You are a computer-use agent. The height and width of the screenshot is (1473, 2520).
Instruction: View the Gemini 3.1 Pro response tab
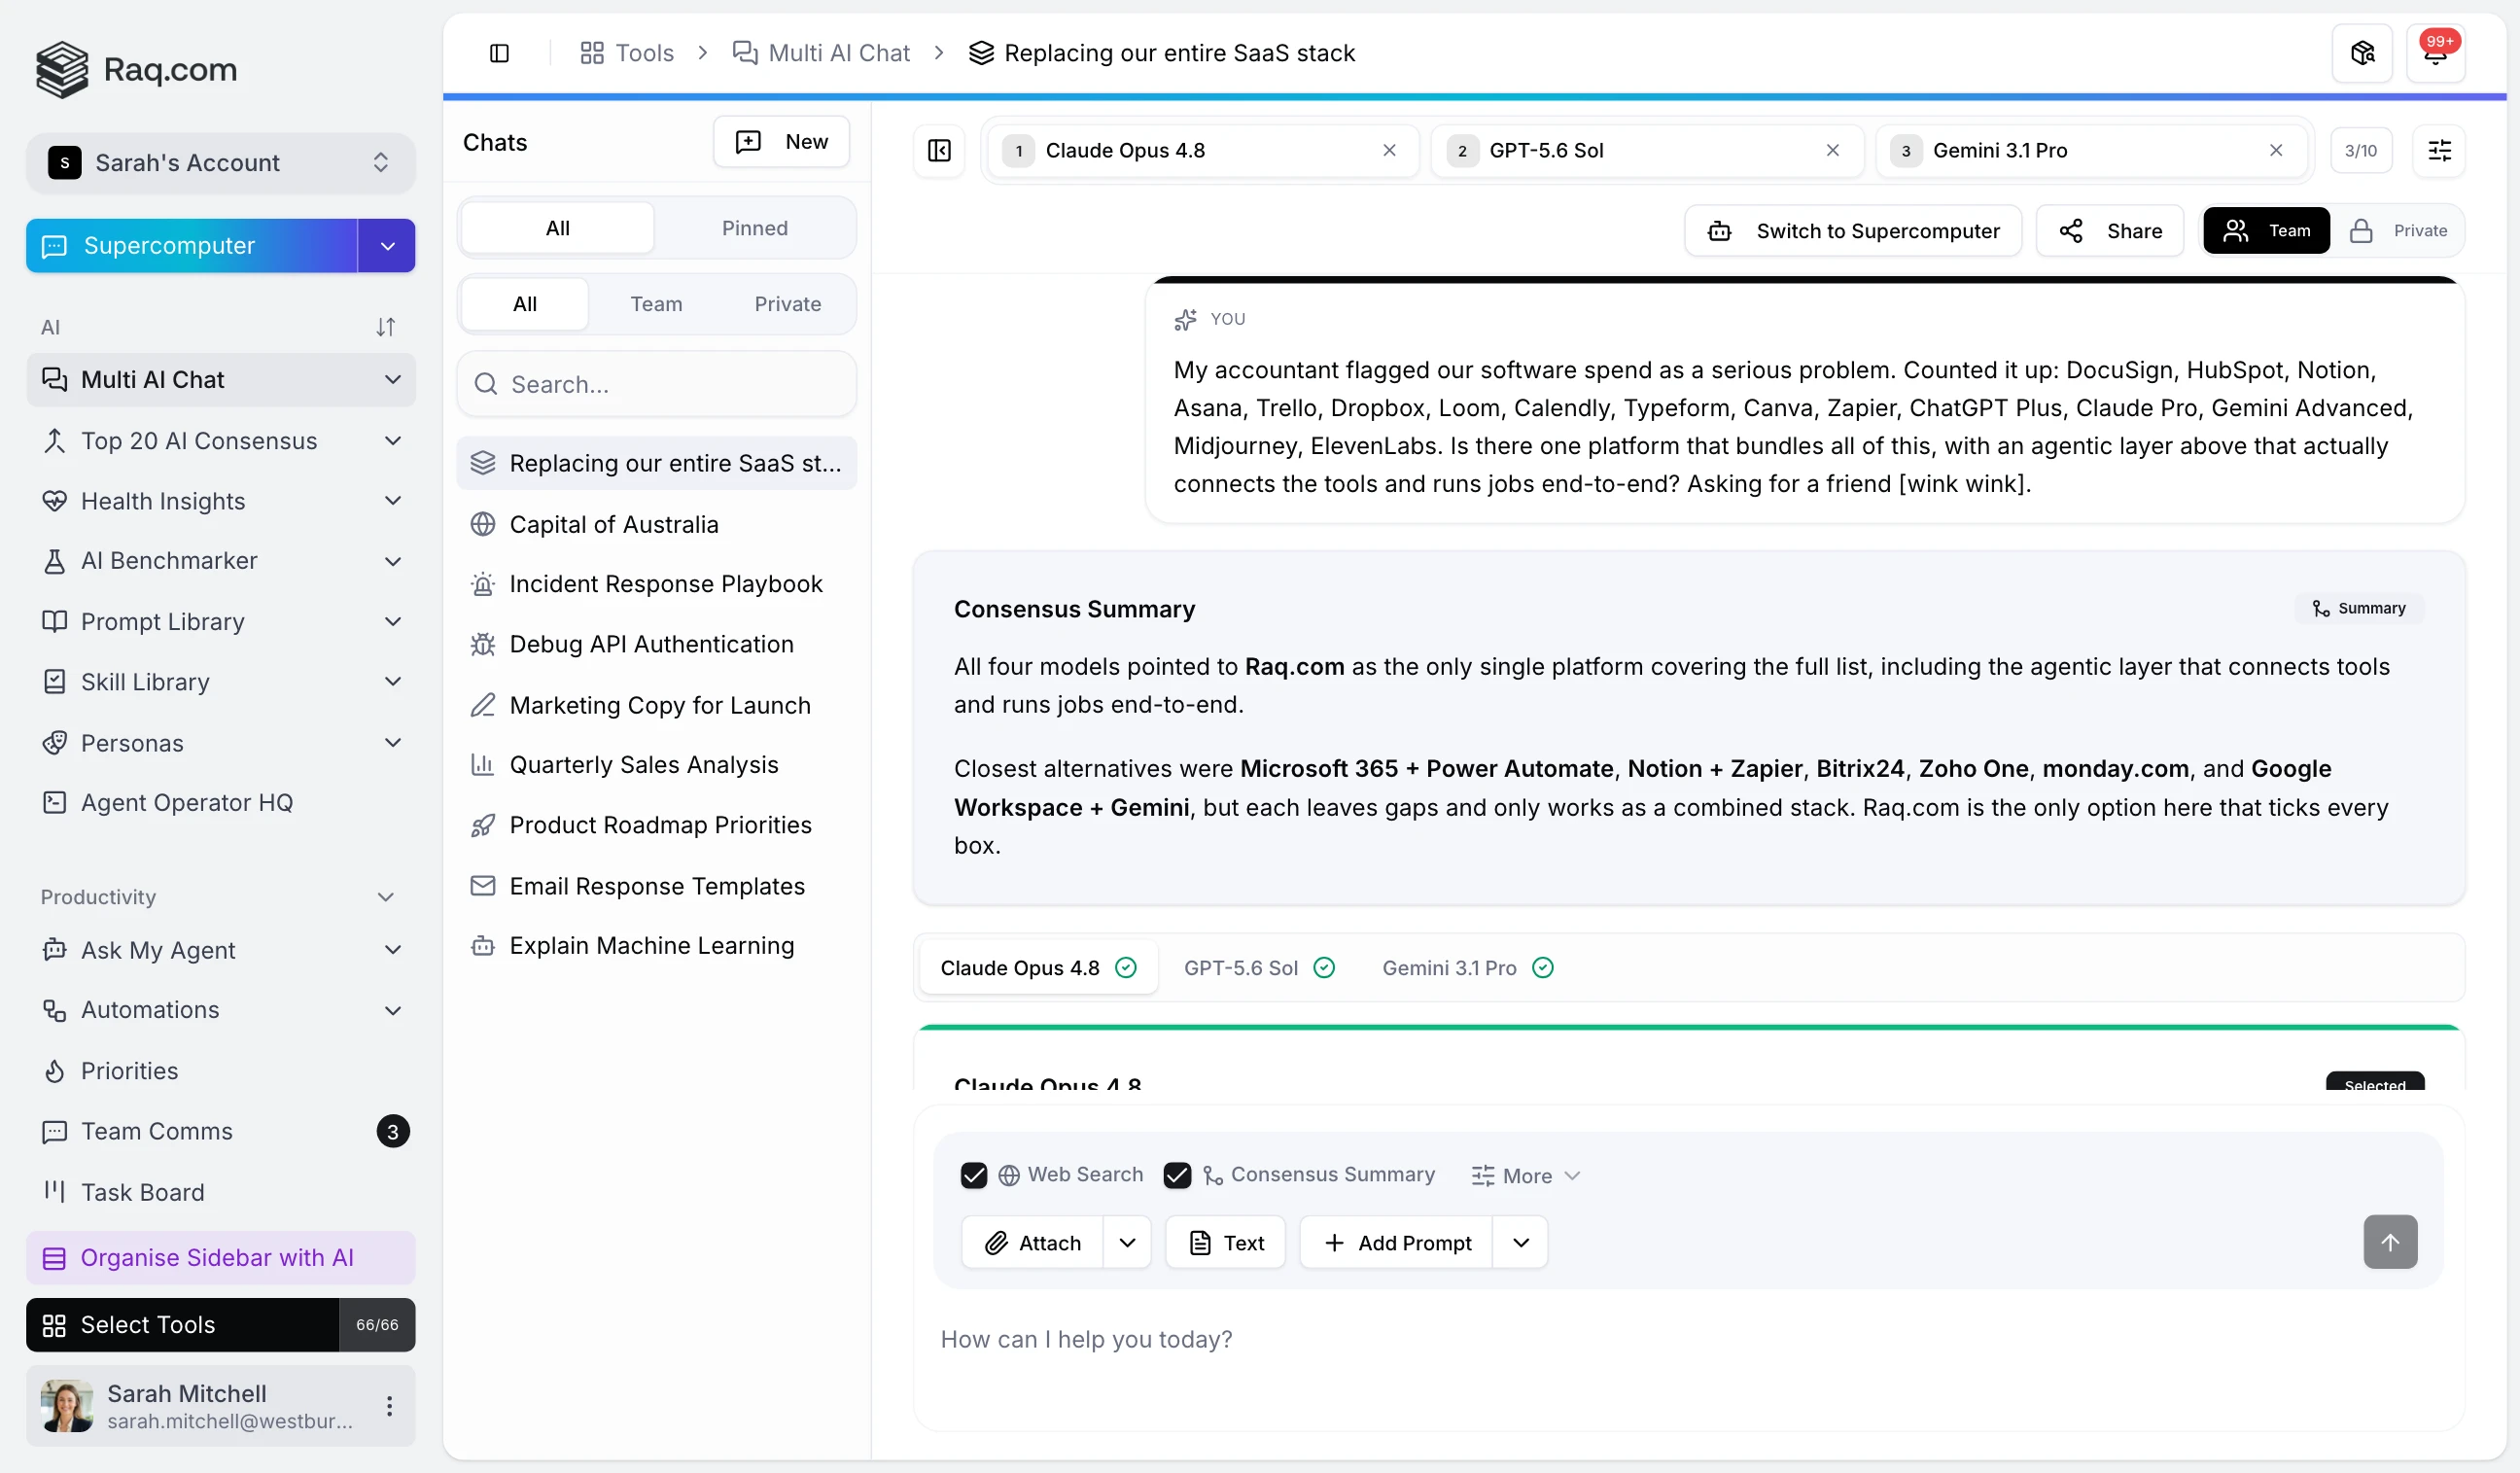[x=1467, y=968]
